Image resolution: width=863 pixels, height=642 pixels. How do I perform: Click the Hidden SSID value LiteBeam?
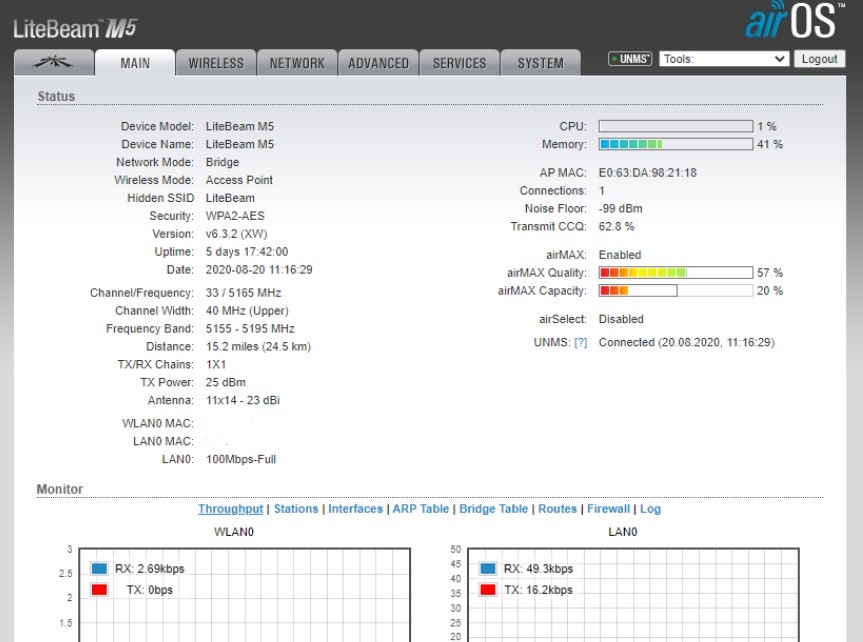pos(230,198)
